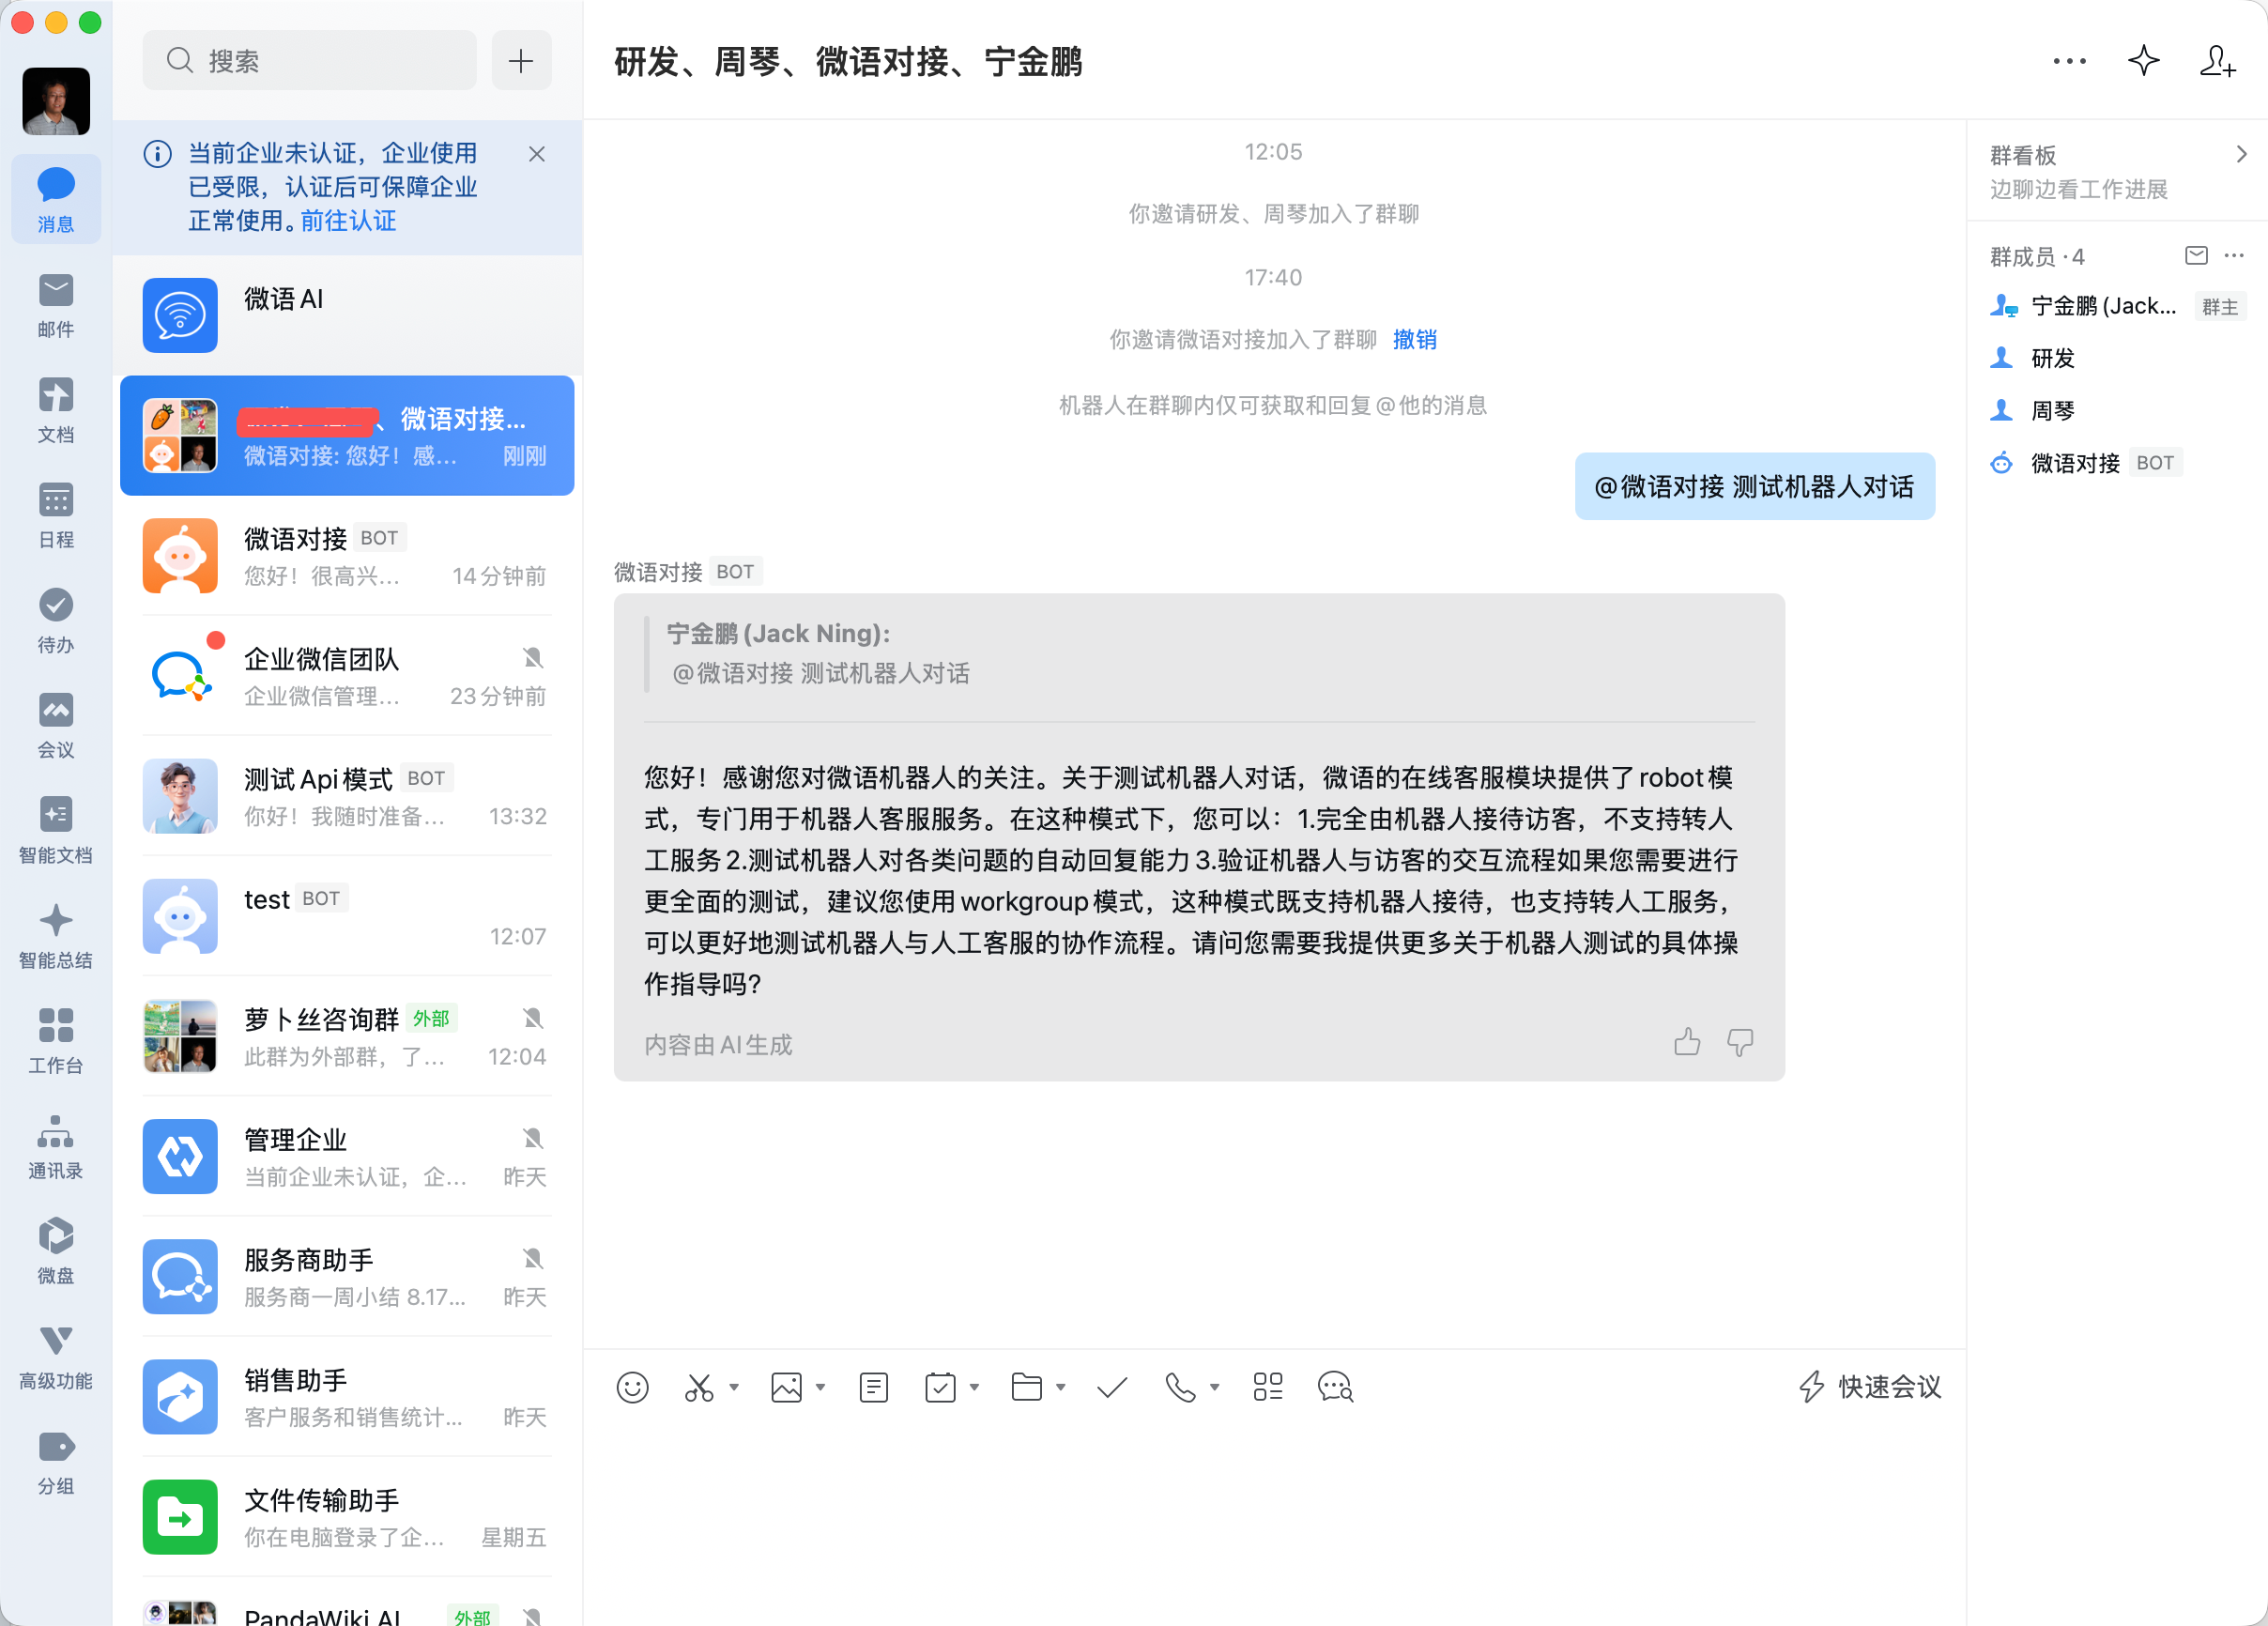Screen dimensions: 2268x1626
Task: Open the 微语 AI conversation
Action: point(347,316)
